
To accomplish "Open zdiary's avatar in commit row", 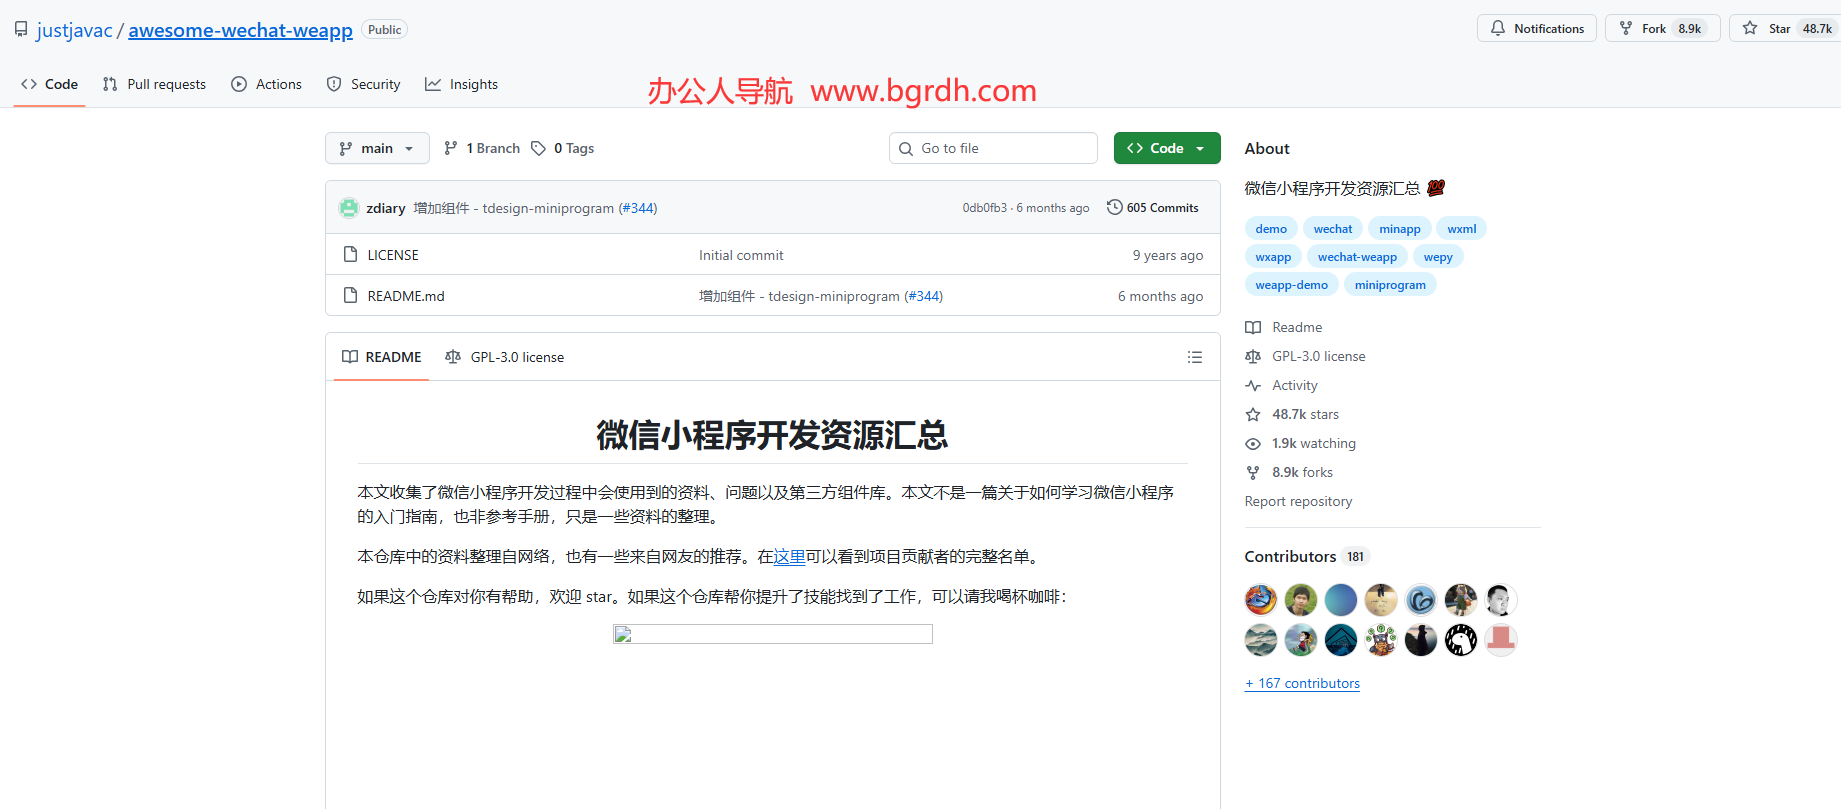I will click(x=349, y=208).
